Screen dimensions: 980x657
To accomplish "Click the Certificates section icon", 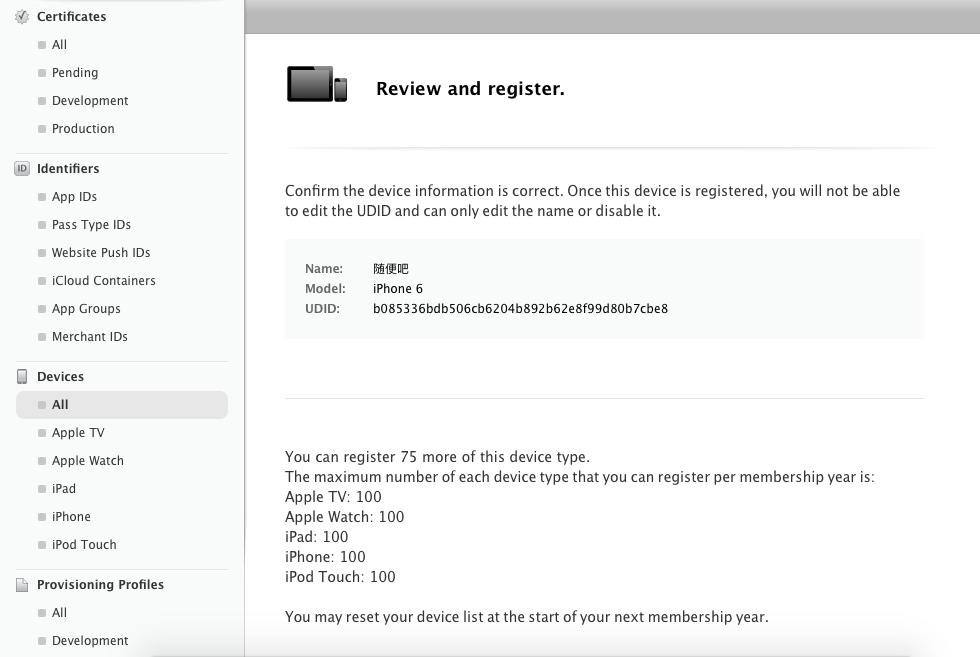I will [x=22, y=16].
